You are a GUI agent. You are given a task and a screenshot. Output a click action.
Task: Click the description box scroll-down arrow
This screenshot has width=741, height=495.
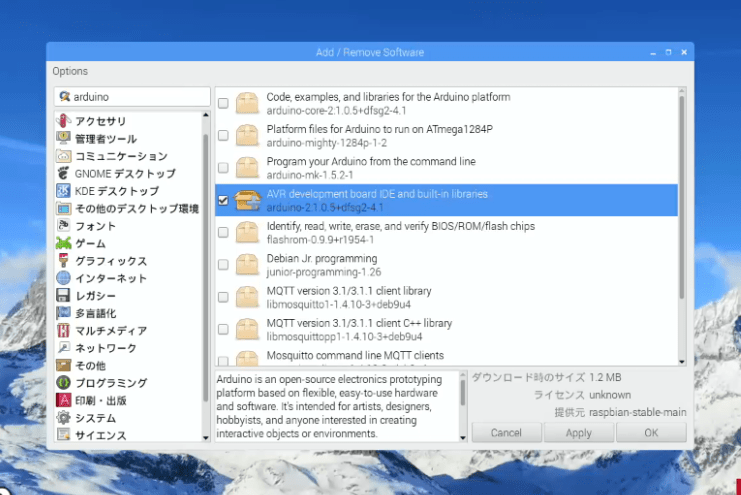[x=463, y=438]
